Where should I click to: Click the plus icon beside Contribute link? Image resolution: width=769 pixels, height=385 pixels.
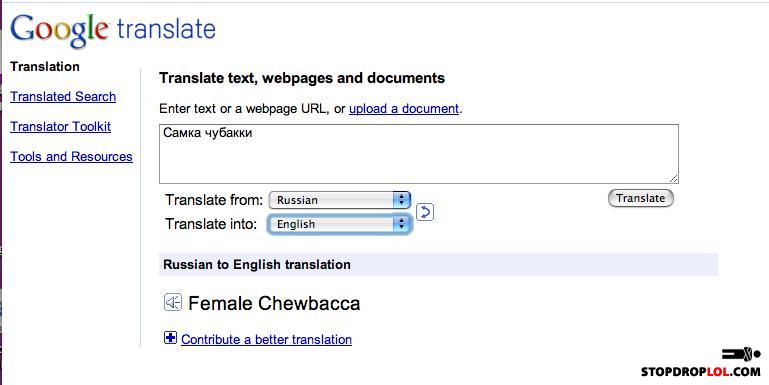tap(170, 337)
